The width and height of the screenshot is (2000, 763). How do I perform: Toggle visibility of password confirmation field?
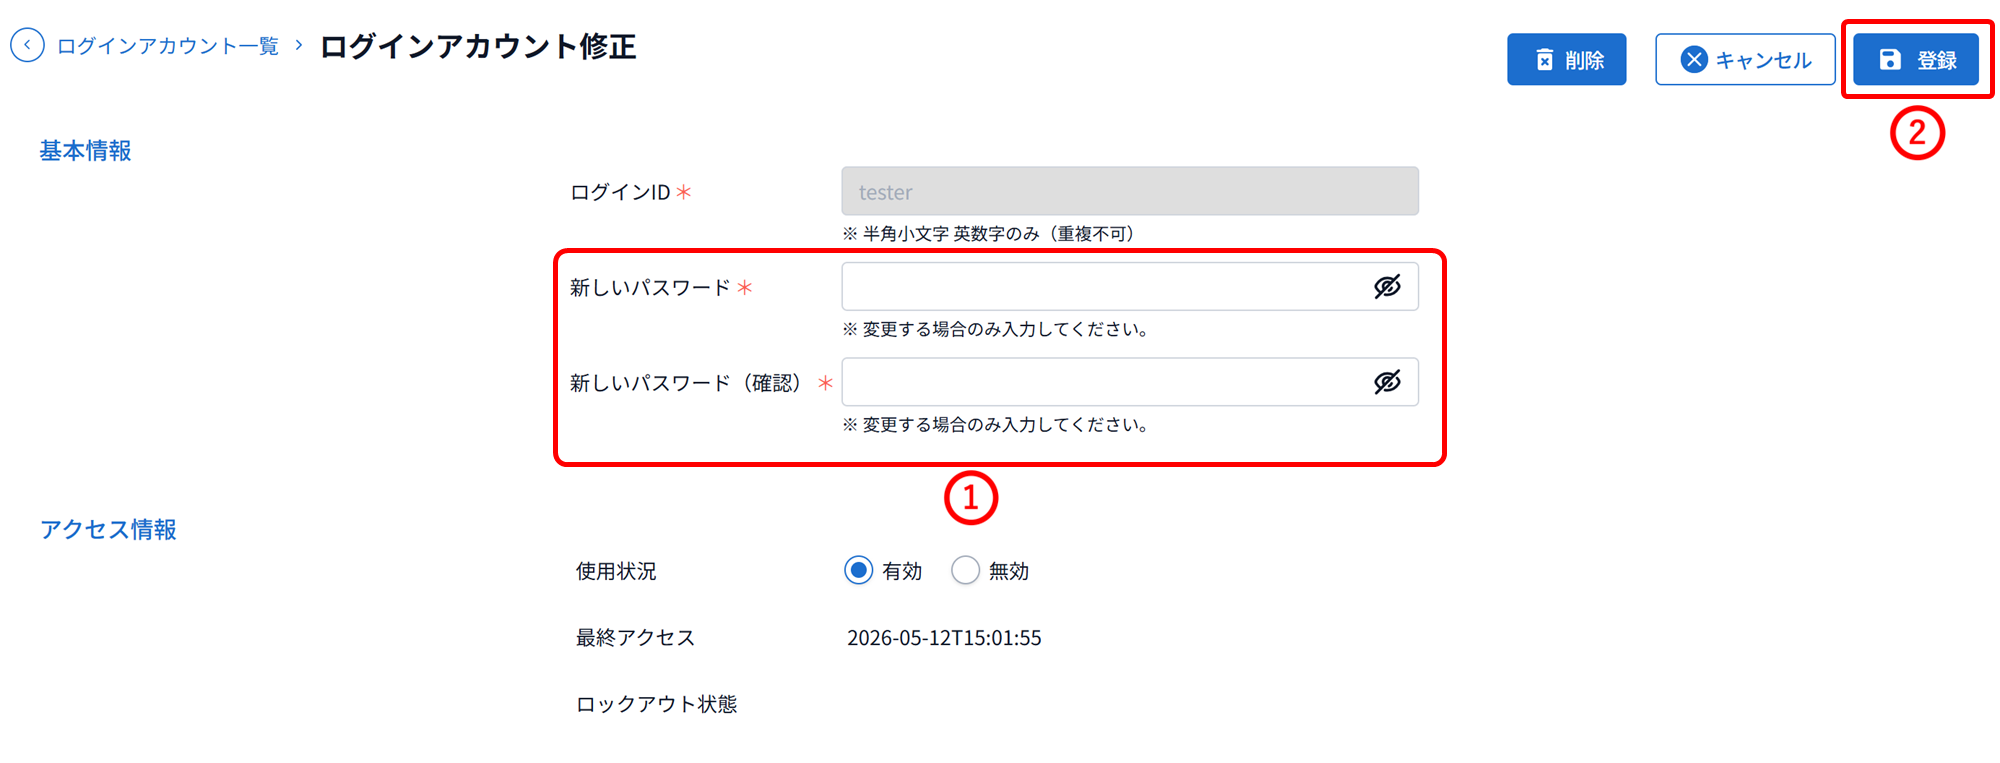[x=1387, y=382]
